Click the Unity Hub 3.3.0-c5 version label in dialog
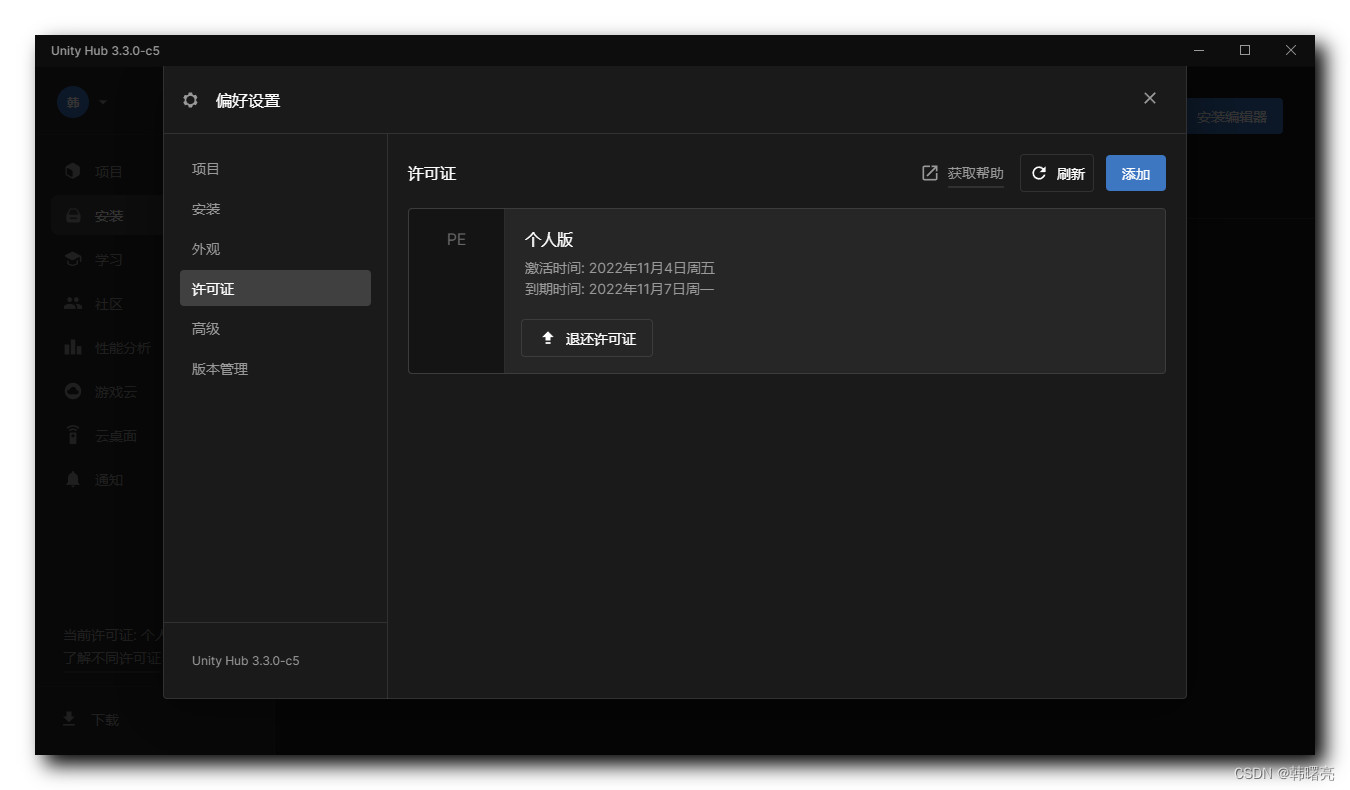The image size is (1350, 790). (x=246, y=661)
